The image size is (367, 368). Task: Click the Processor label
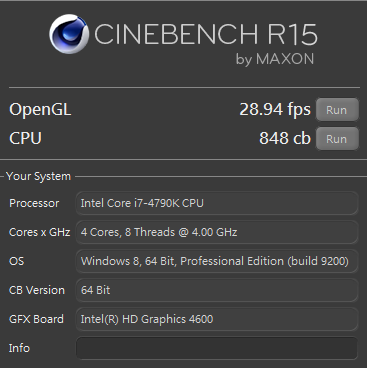click(x=34, y=203)
